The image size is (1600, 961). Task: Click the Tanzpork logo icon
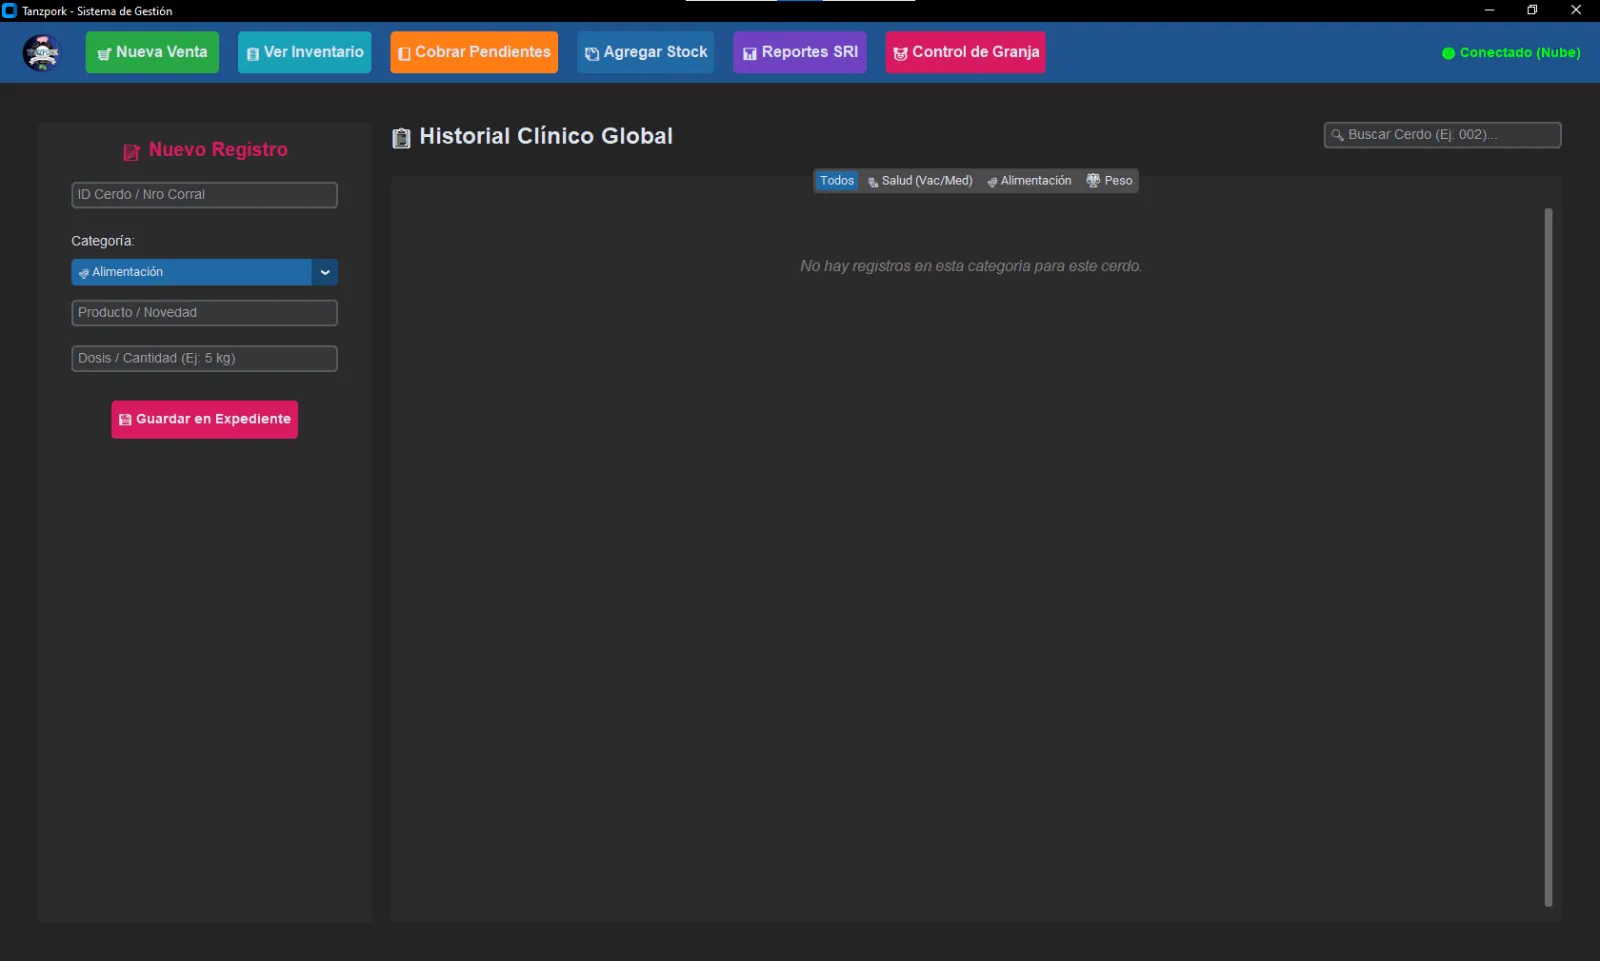(42, 52)
